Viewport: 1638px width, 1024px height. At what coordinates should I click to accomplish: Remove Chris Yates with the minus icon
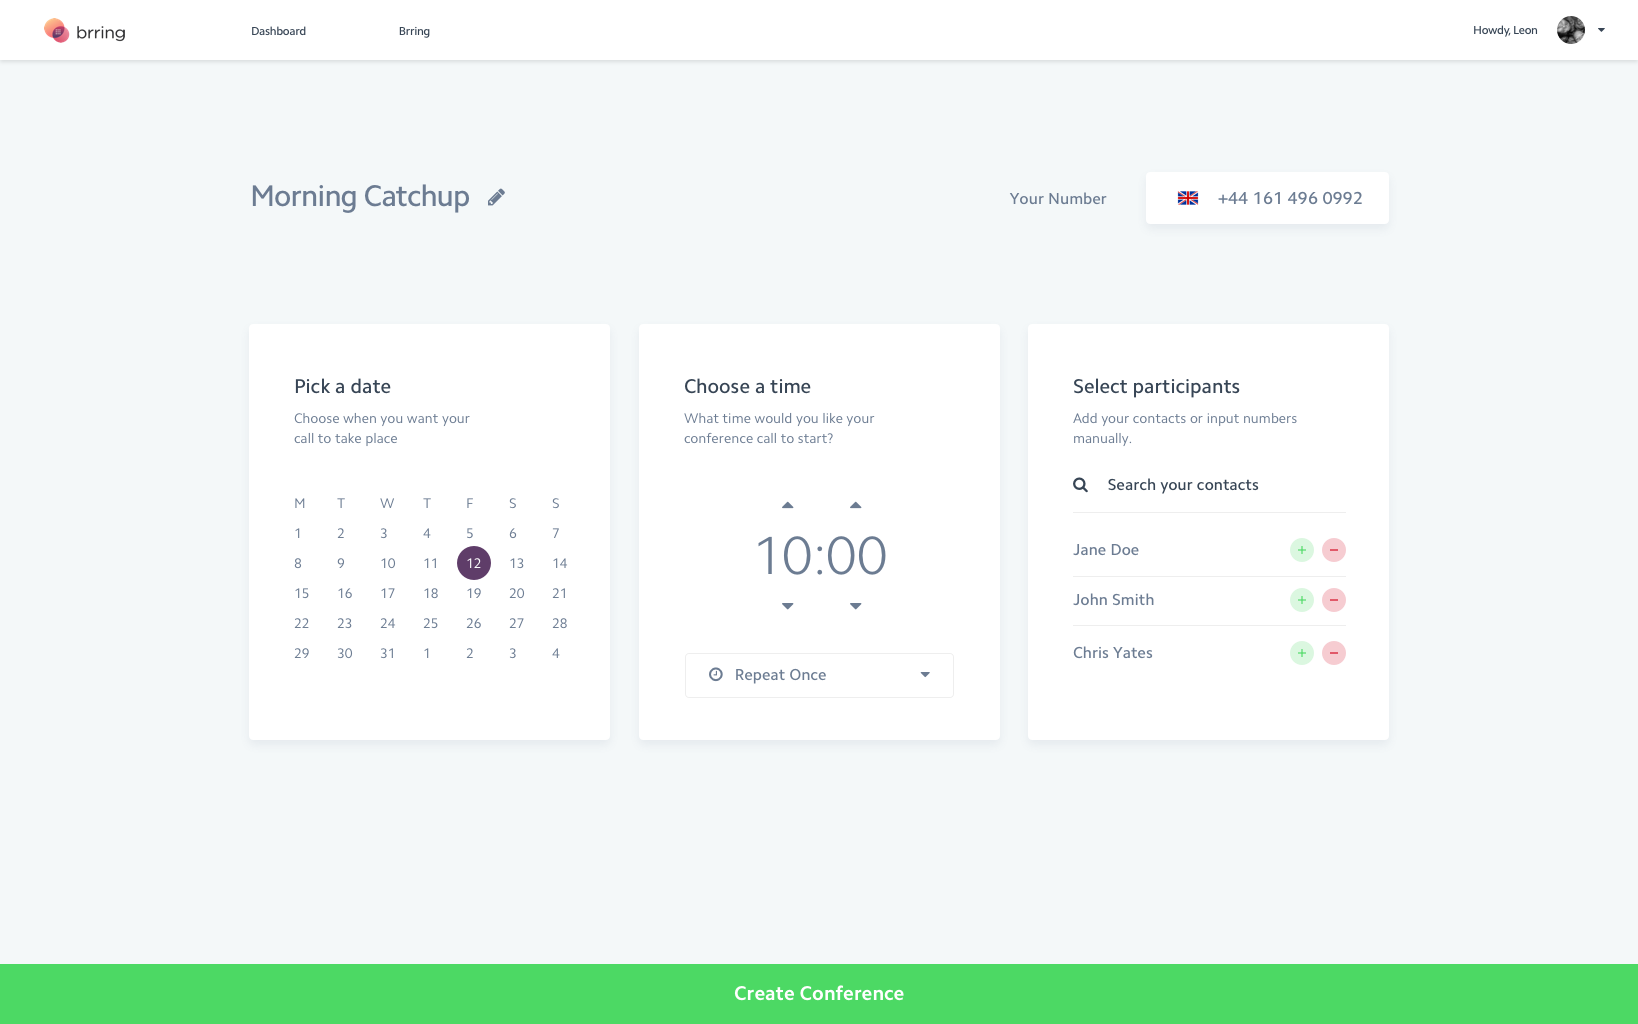(1334, 653)
